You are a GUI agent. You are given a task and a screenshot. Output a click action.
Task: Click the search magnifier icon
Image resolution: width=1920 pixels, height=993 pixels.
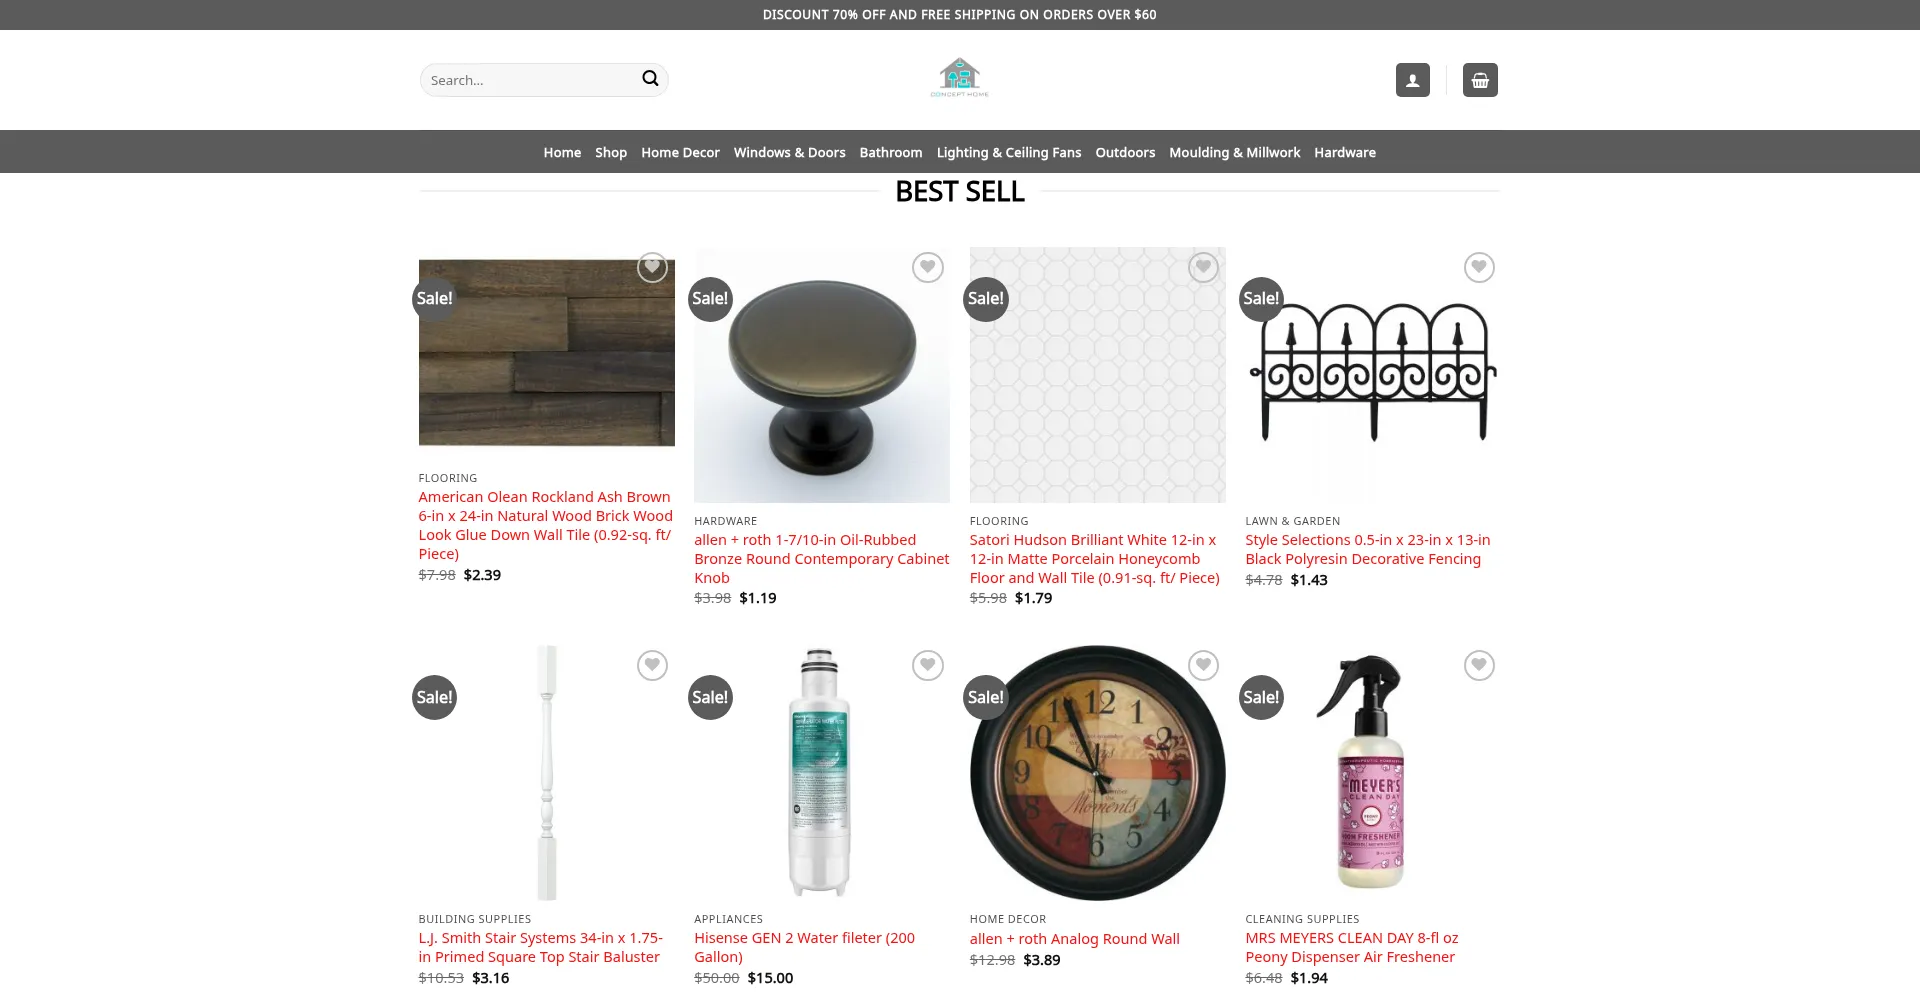tap(650, 79)
